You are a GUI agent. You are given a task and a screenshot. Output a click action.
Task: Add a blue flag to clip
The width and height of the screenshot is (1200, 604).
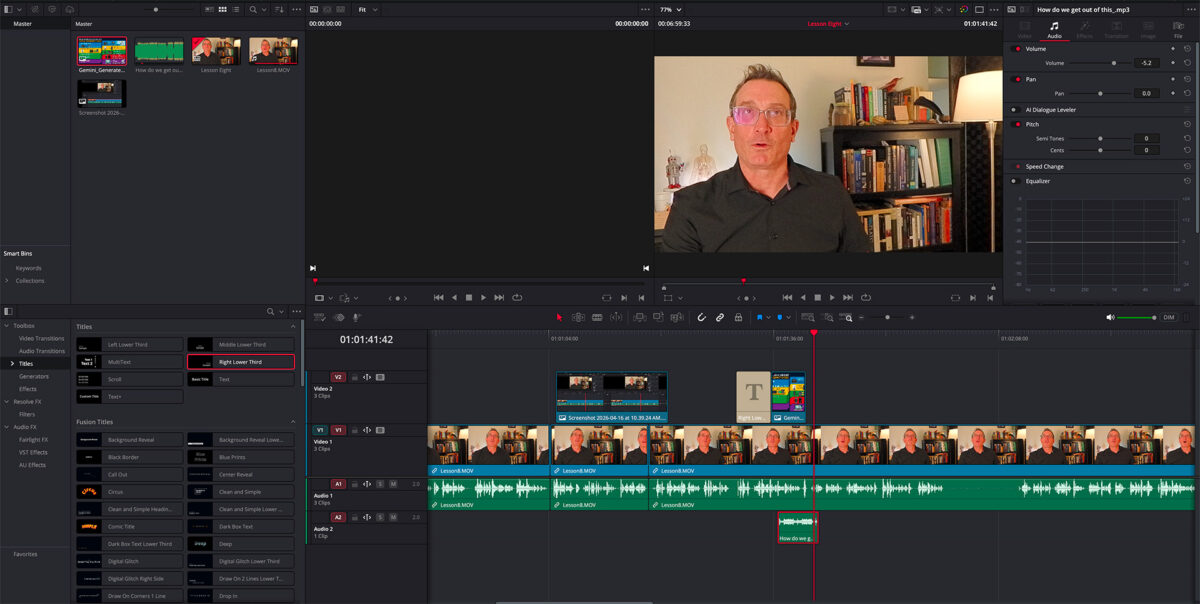760,317
